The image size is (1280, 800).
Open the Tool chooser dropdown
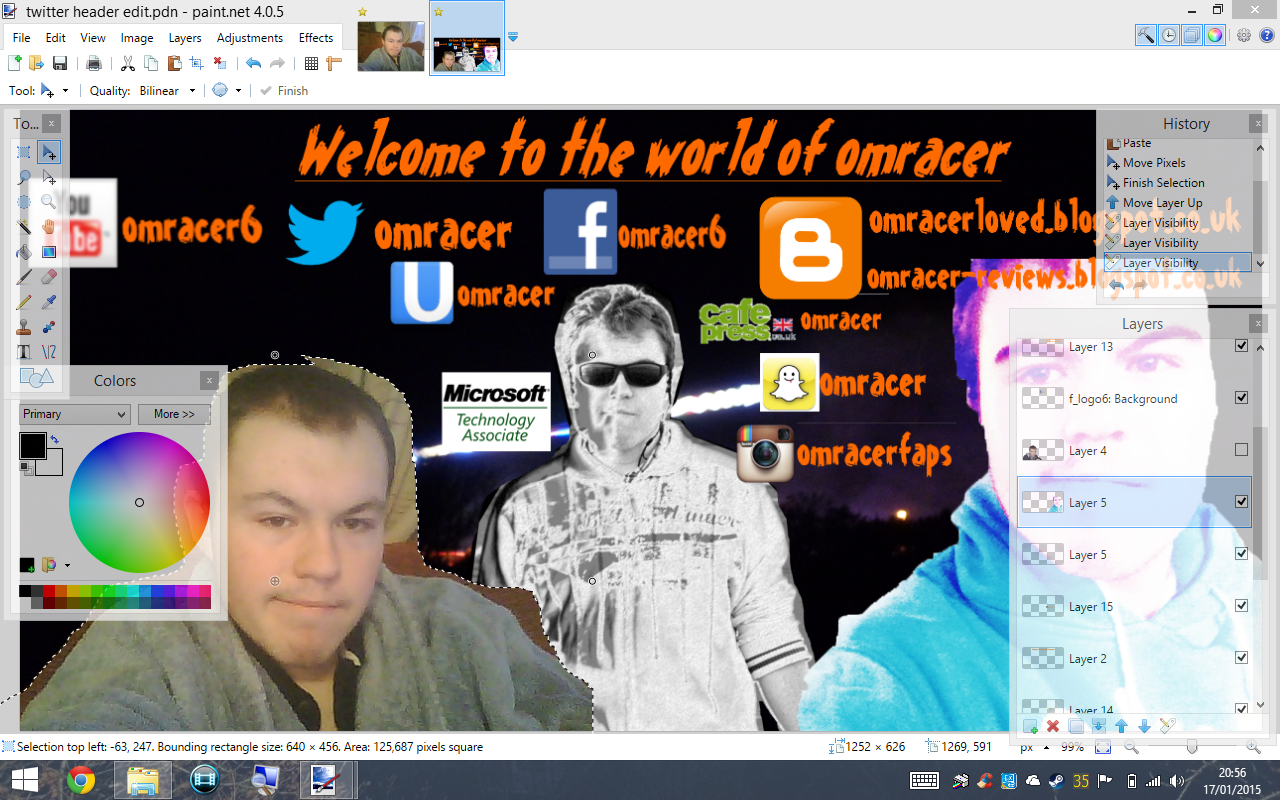55,91
